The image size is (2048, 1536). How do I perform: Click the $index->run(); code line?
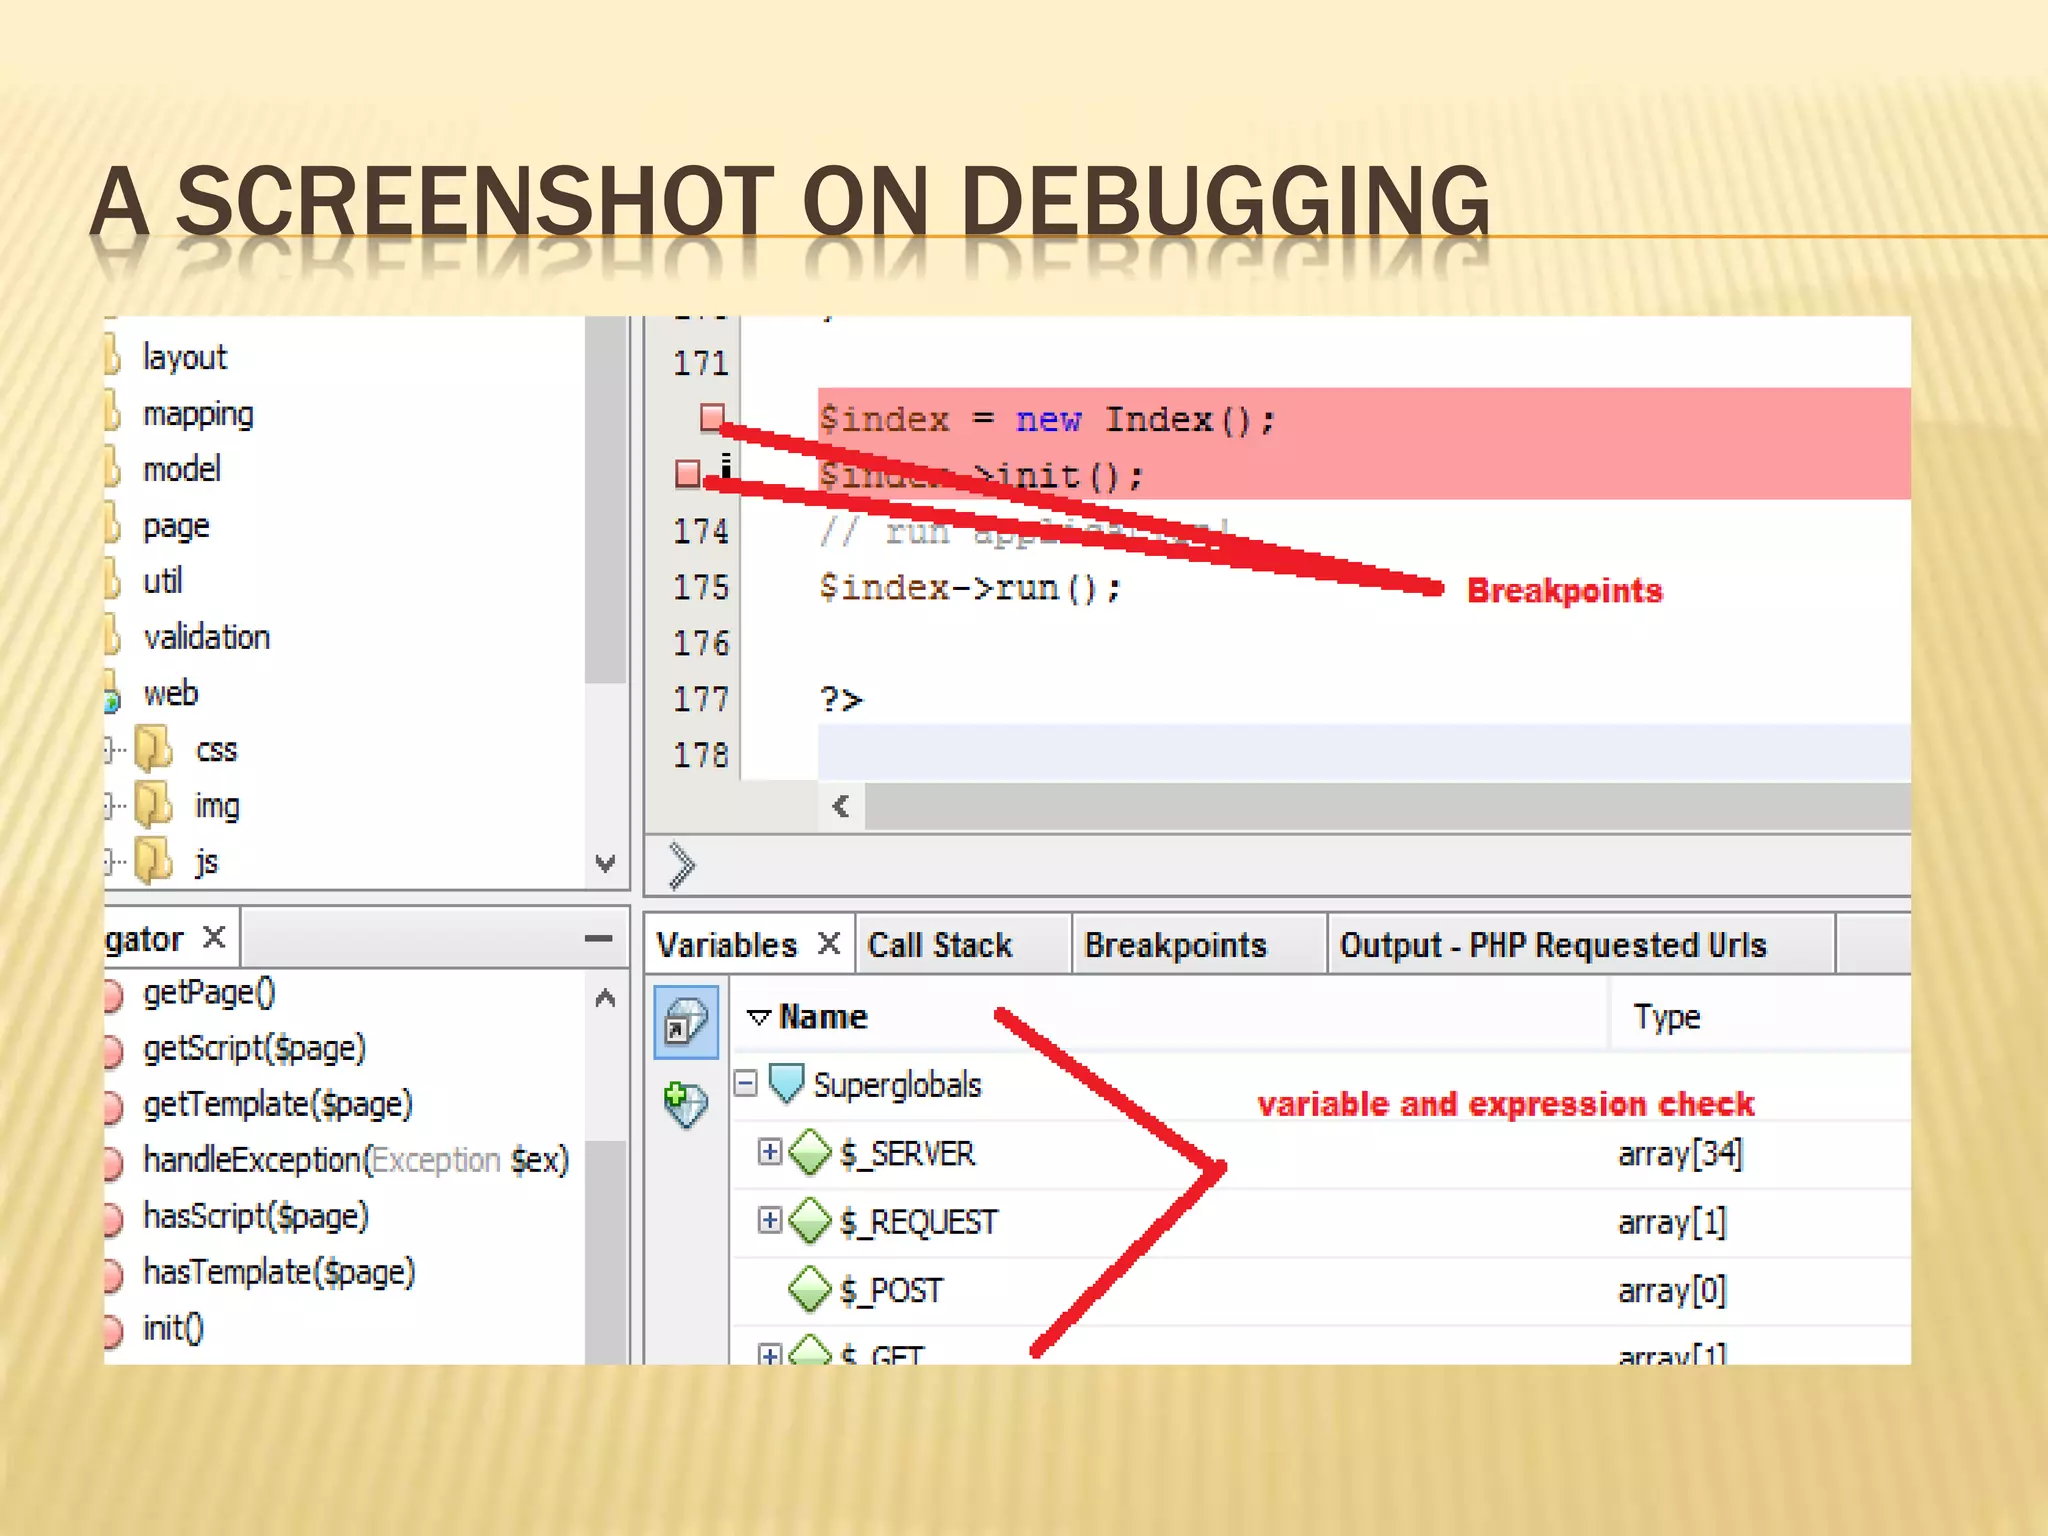tap(970, 587)
